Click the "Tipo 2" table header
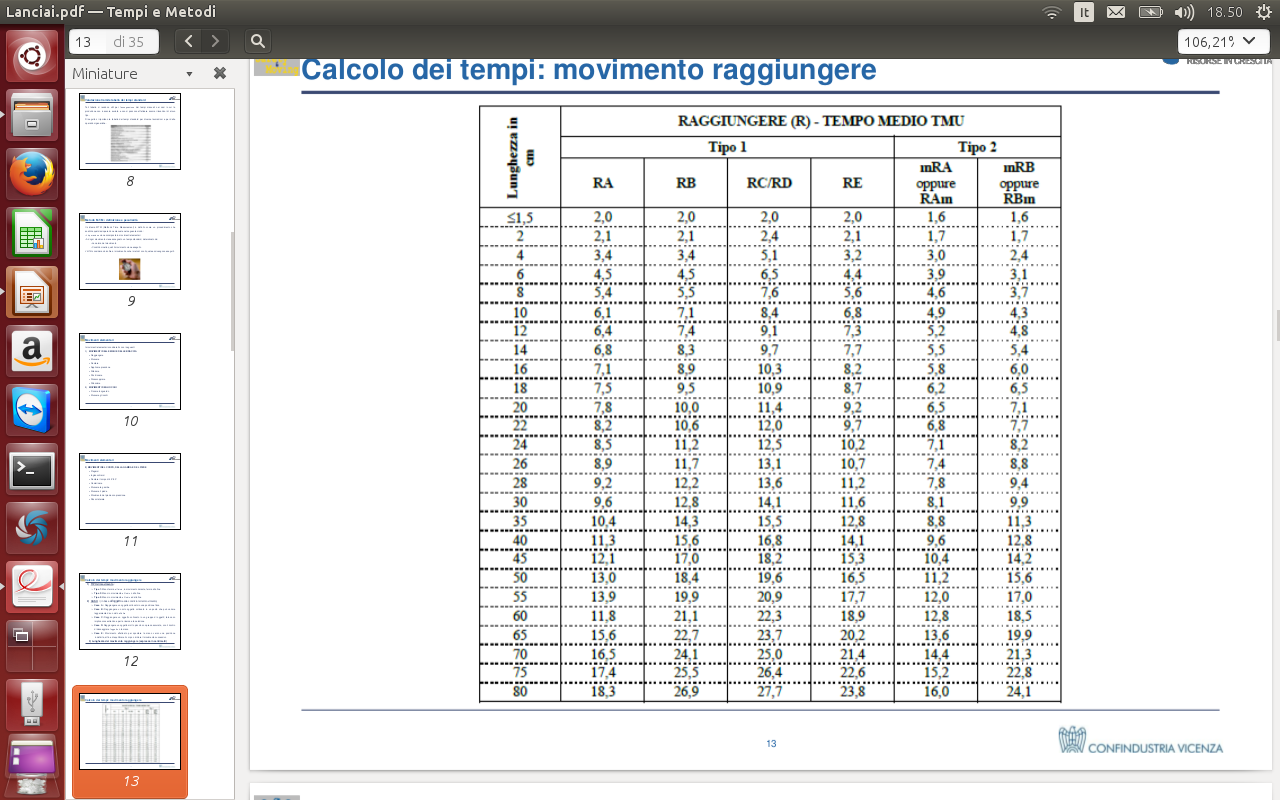This screenshot has width=1280, height=800. 977,147
